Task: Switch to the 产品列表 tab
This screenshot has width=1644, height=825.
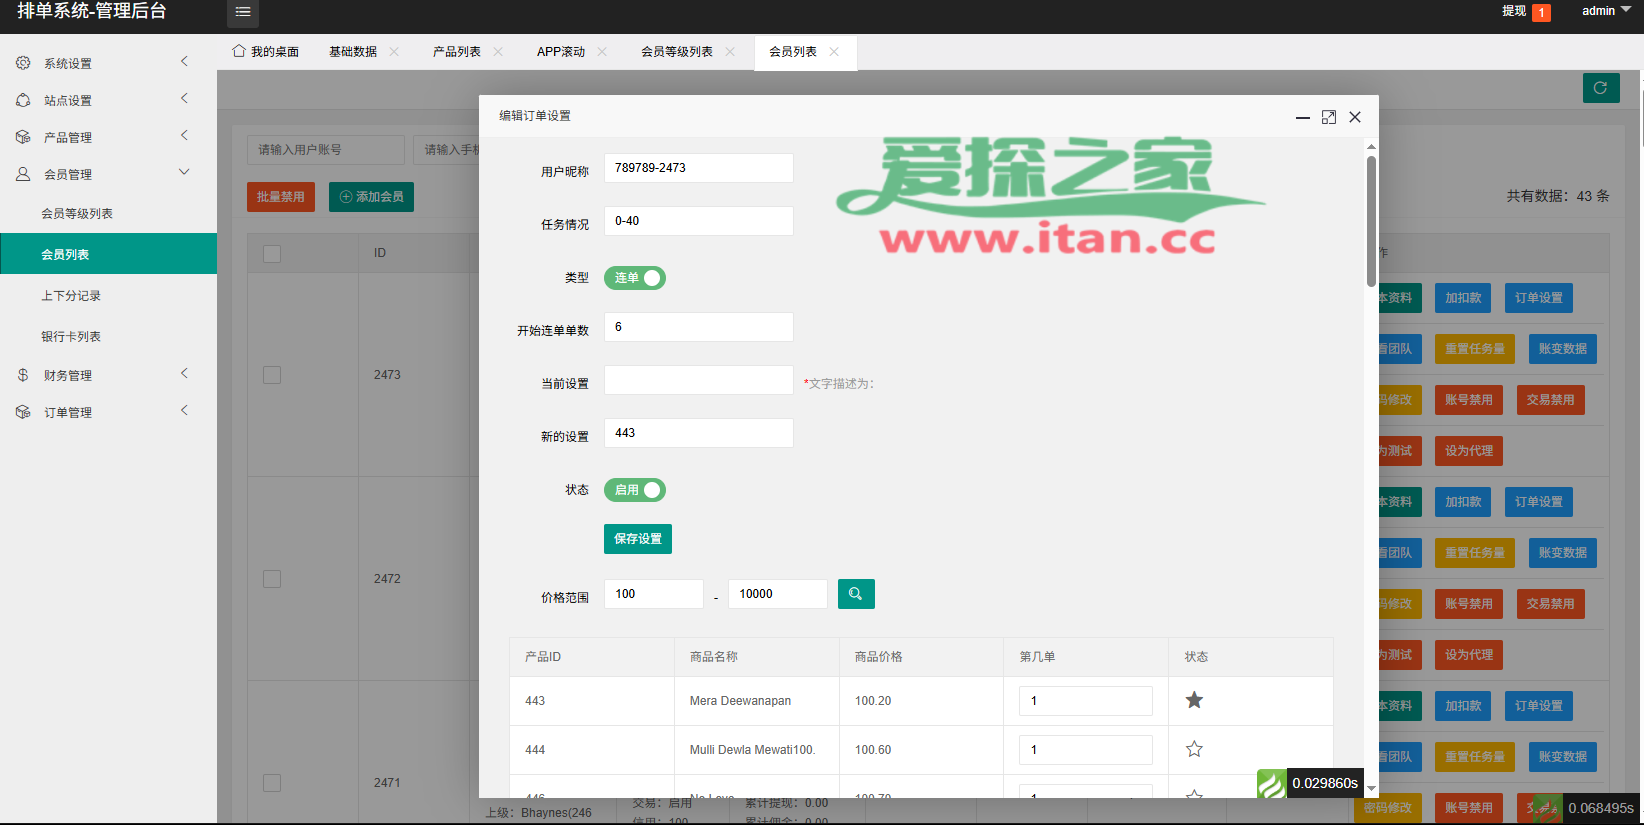Action: tap(456, 52)
